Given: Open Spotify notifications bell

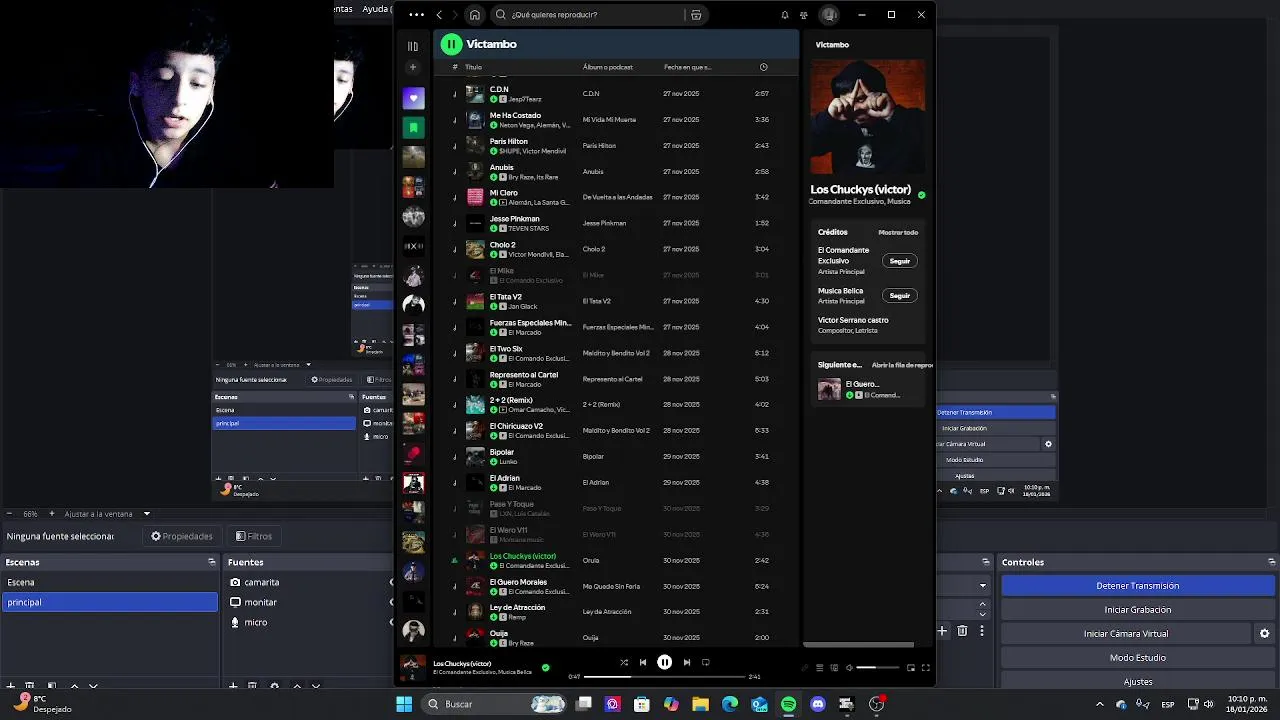Looking at the screenshot, I should click(785, 15).
